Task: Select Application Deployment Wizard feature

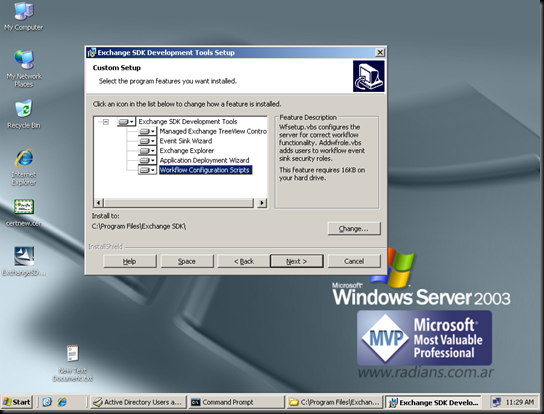Action: [x=204, y=160]
